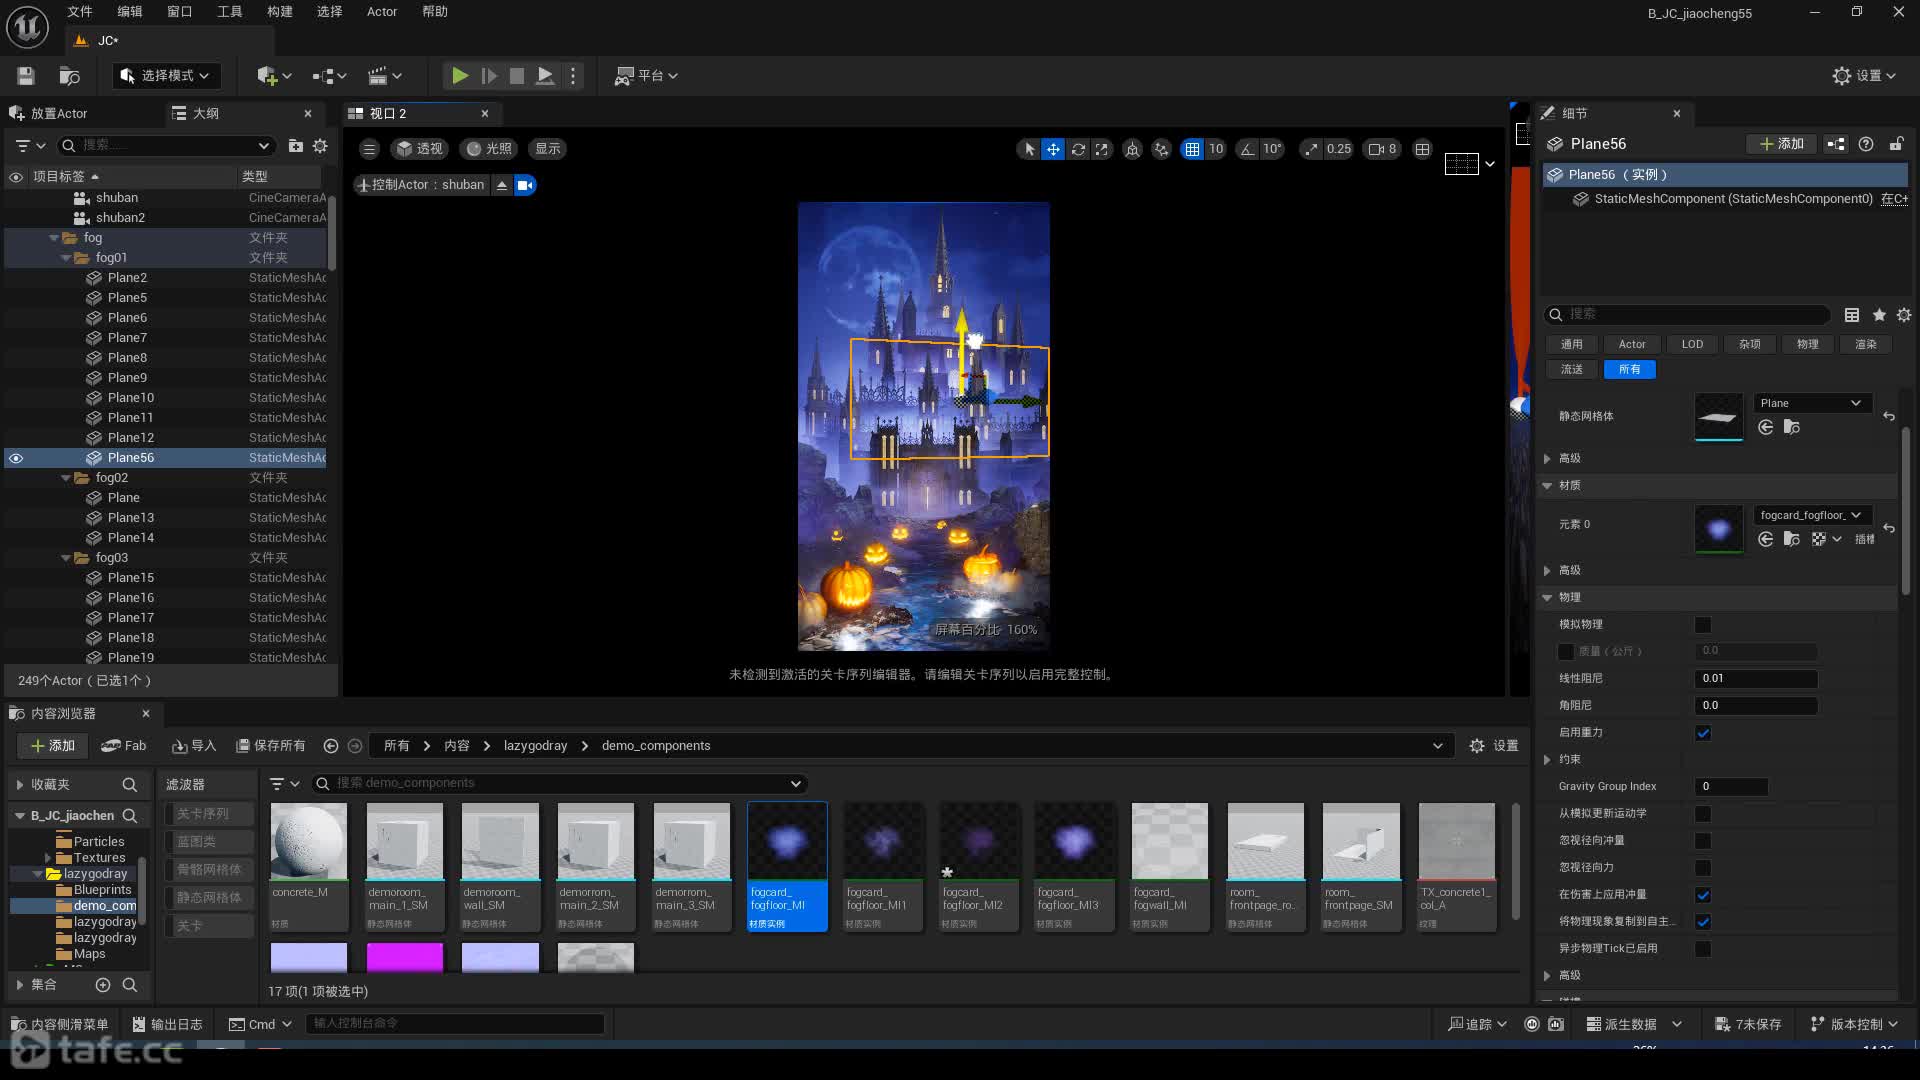Toggle 忽视径向冲量 checkbox
Image resolution: width=1920 pixels, height=1080 pixels.
(1703, 841)
